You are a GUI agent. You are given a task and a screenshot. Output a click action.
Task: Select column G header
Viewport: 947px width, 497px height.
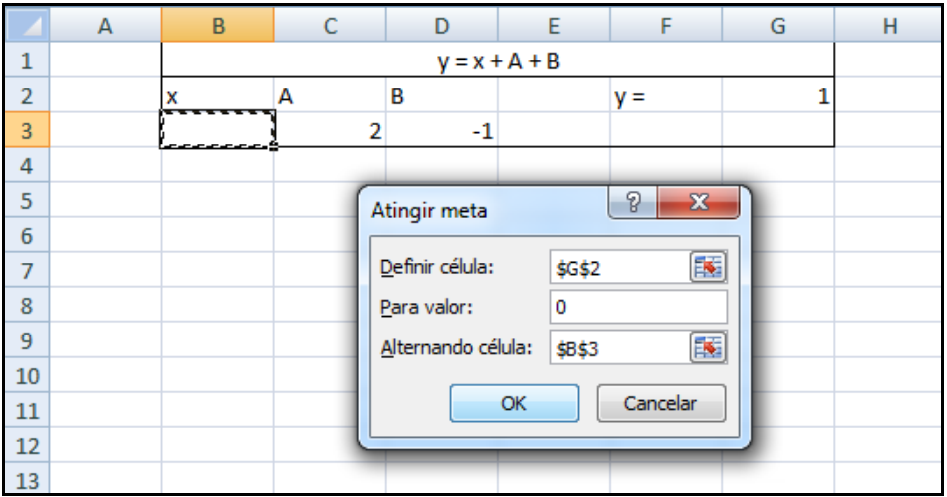pyautogui.click(x=777, y=28)
